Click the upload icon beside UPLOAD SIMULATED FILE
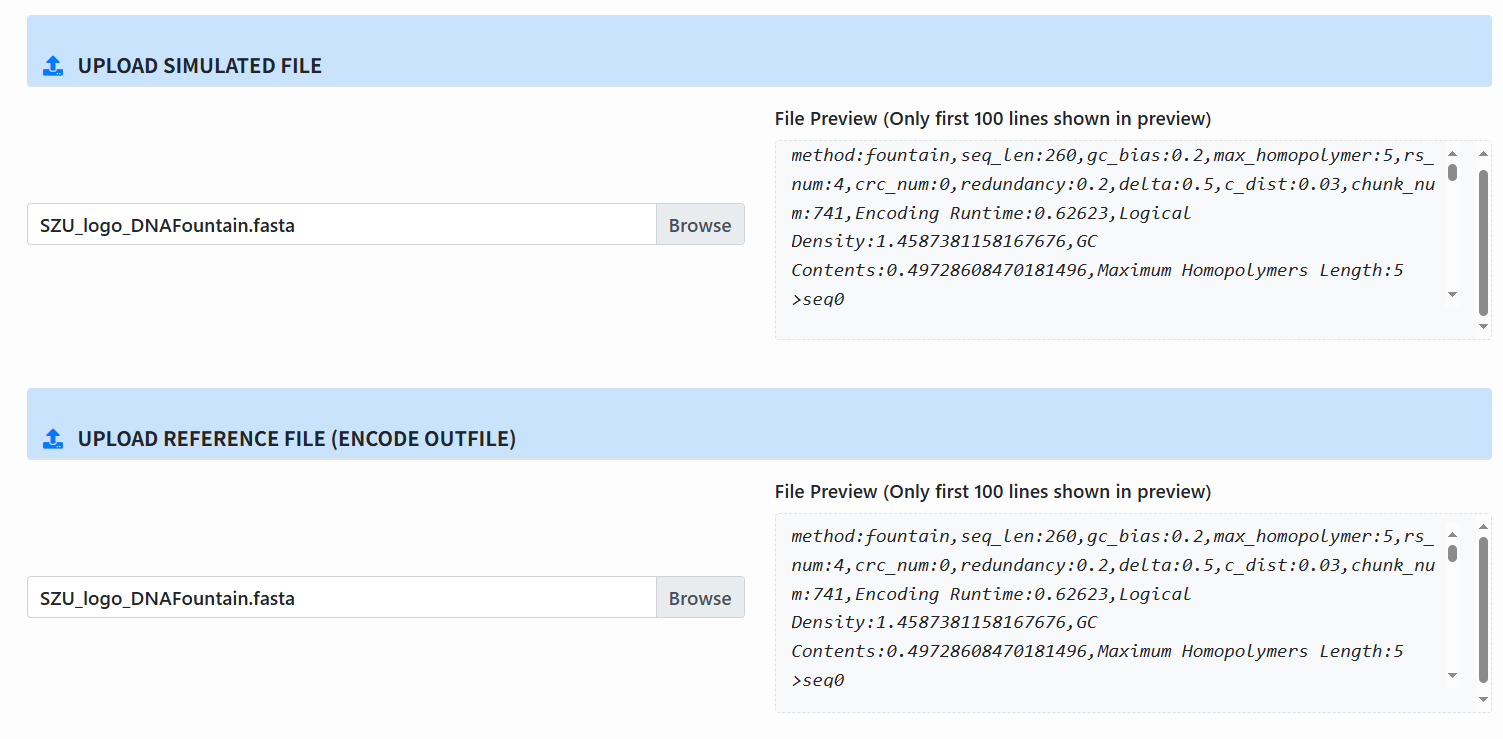Image resolution: width=1503 pixels, height=739 pixels. coord(52,65)
